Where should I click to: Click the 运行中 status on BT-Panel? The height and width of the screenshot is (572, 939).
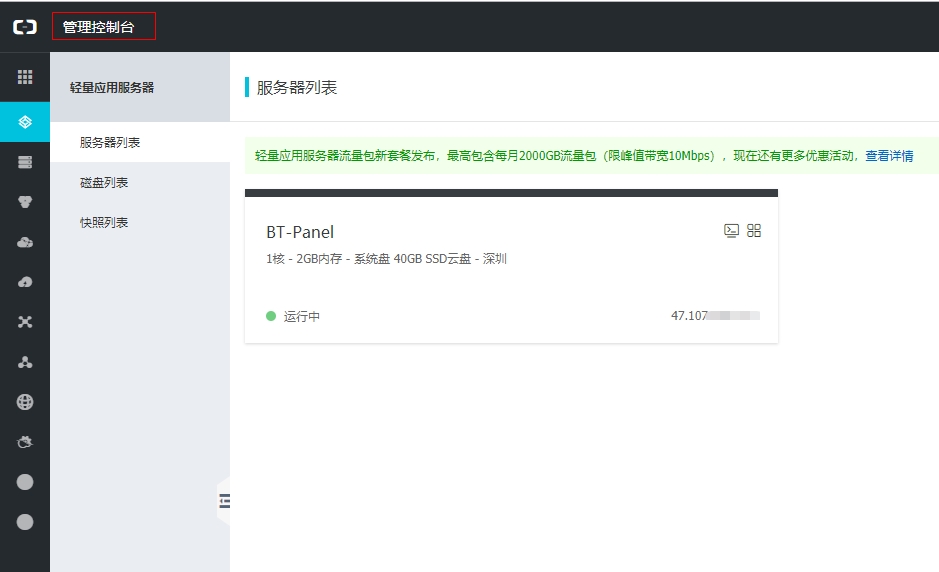[301, 316]
